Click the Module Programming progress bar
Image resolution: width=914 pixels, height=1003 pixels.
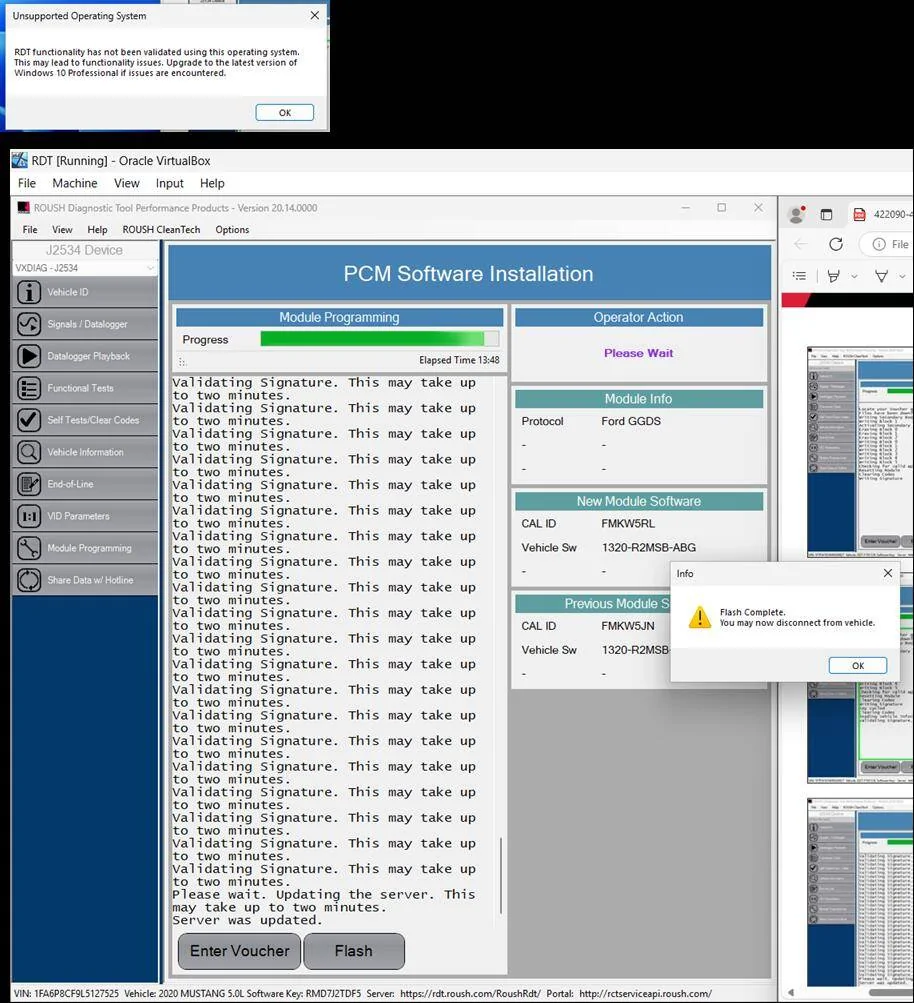(x=380, y=339)
